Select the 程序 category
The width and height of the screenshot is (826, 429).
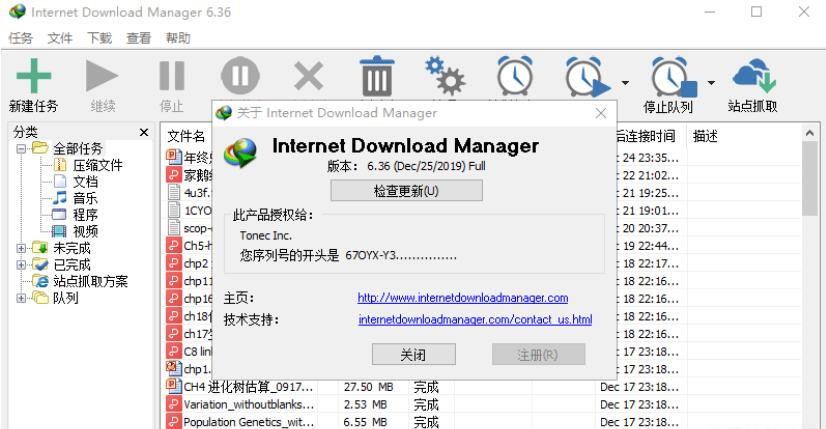(85, 215)
